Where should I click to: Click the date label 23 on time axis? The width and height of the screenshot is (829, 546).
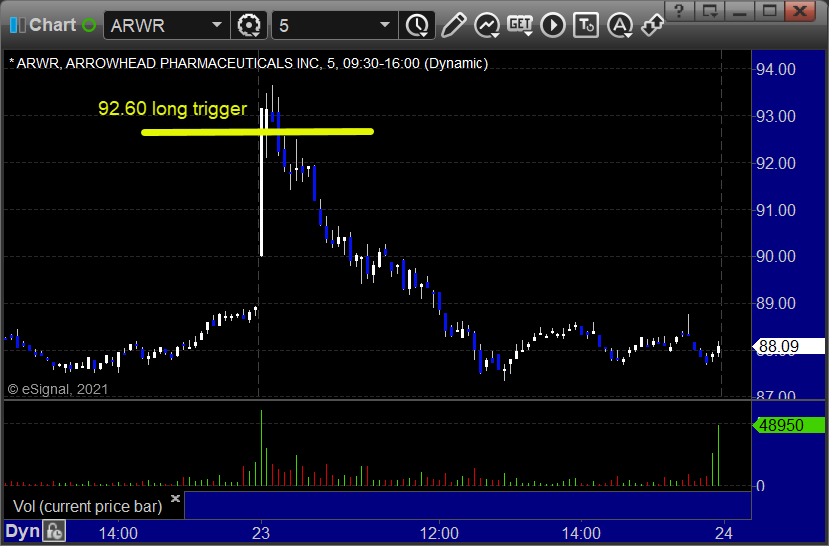tap(261, 533)
